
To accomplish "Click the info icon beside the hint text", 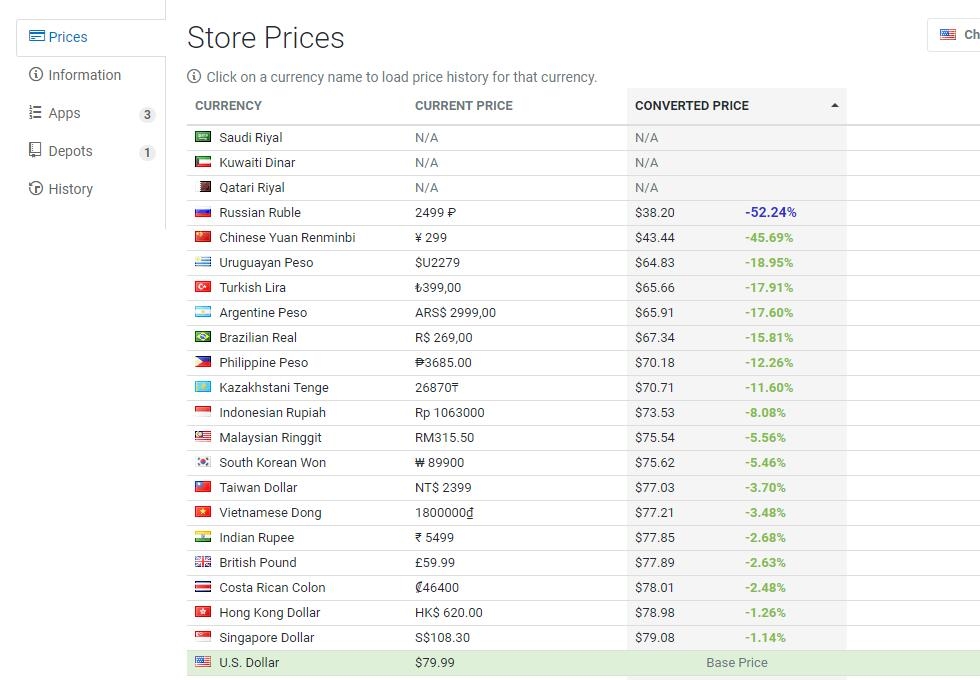I will 194,76.
